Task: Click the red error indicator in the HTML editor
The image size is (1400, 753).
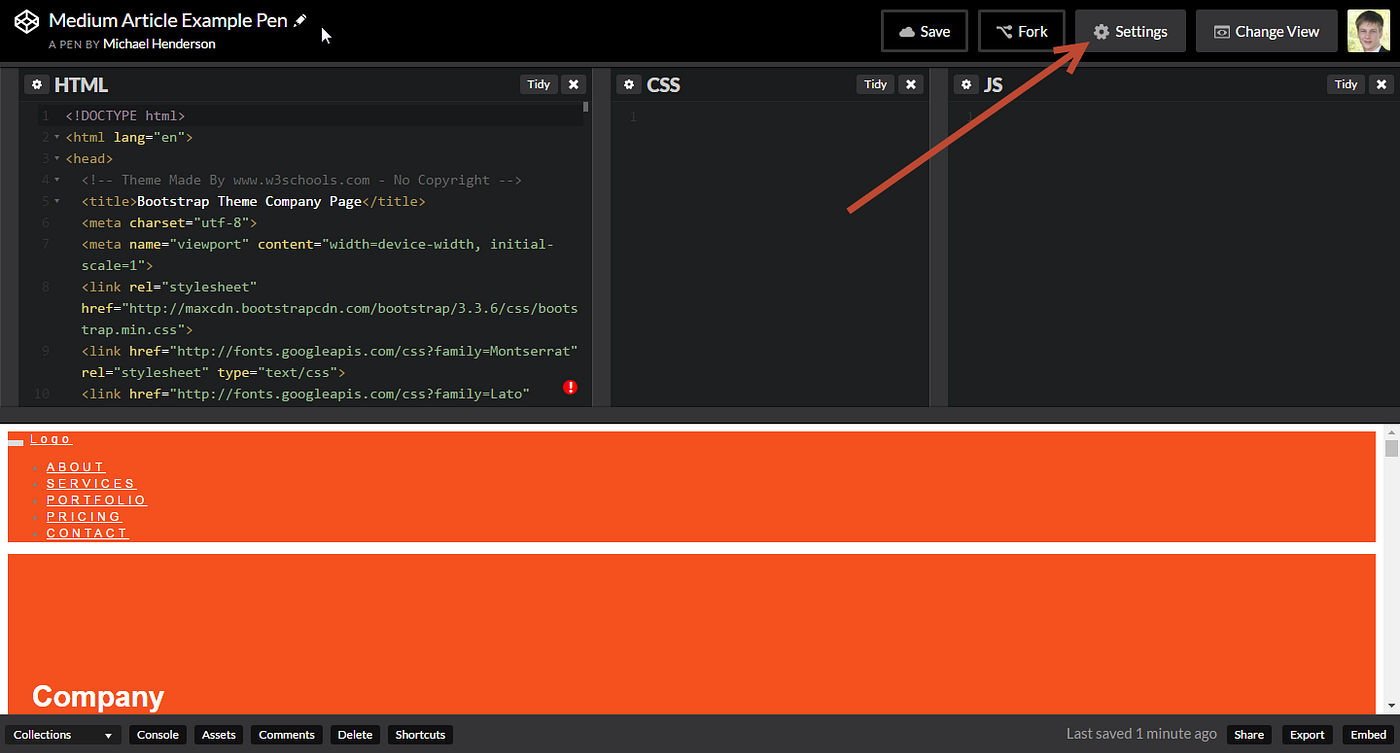Action: (570, 387)
